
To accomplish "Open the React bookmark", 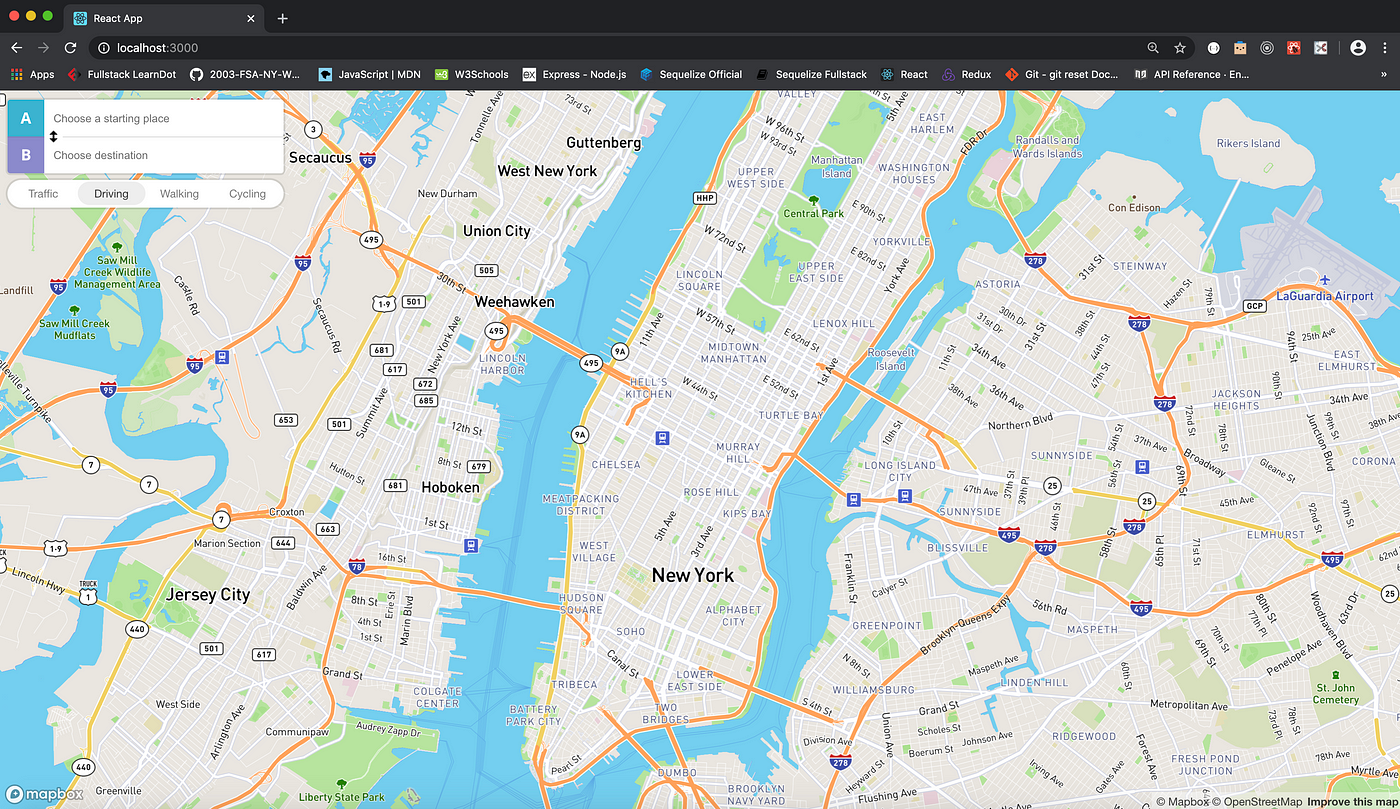I will click(904, 74).
